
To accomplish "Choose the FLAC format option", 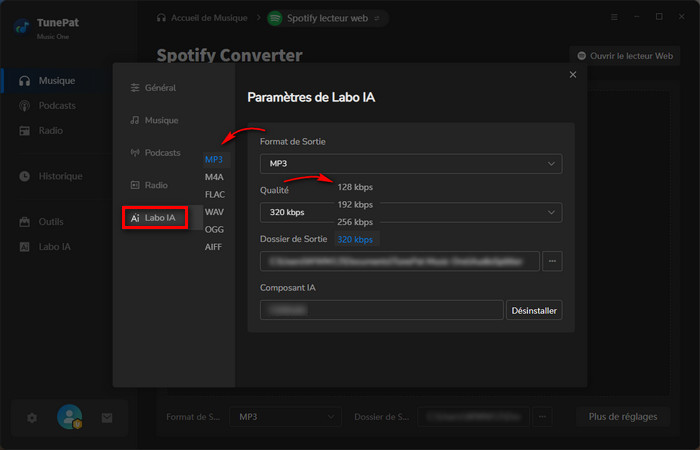I will (215, 195).
